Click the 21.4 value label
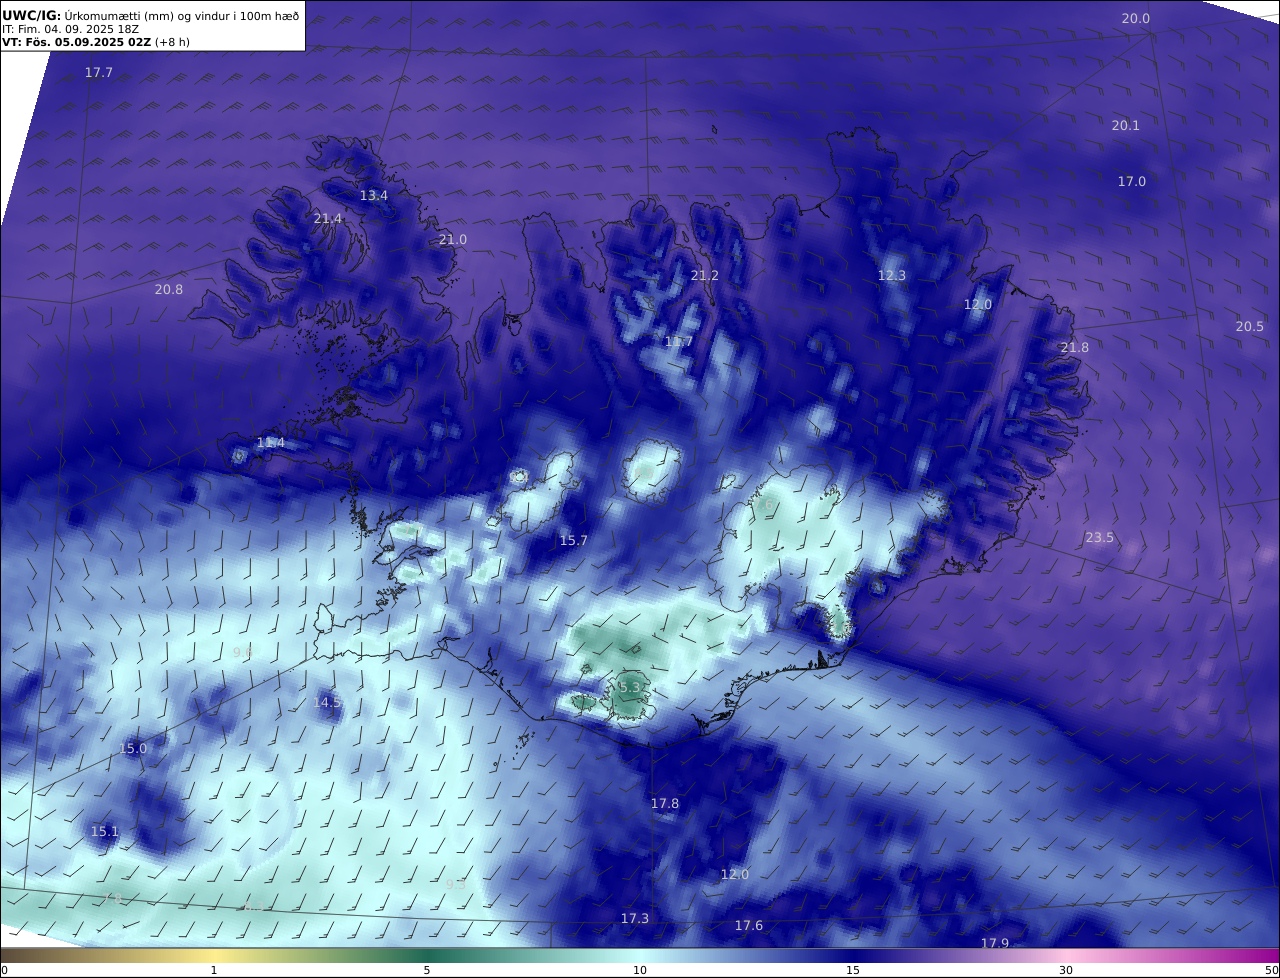The width and height of the screenshot is (1280, 978). [327, 218]
